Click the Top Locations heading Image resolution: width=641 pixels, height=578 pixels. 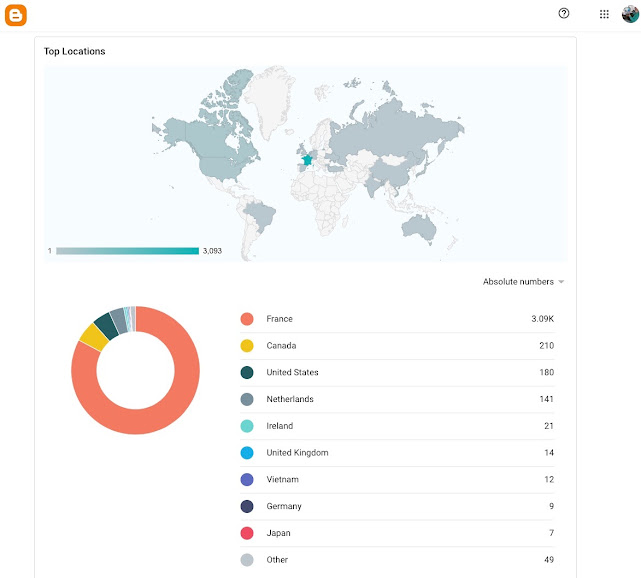74,52
